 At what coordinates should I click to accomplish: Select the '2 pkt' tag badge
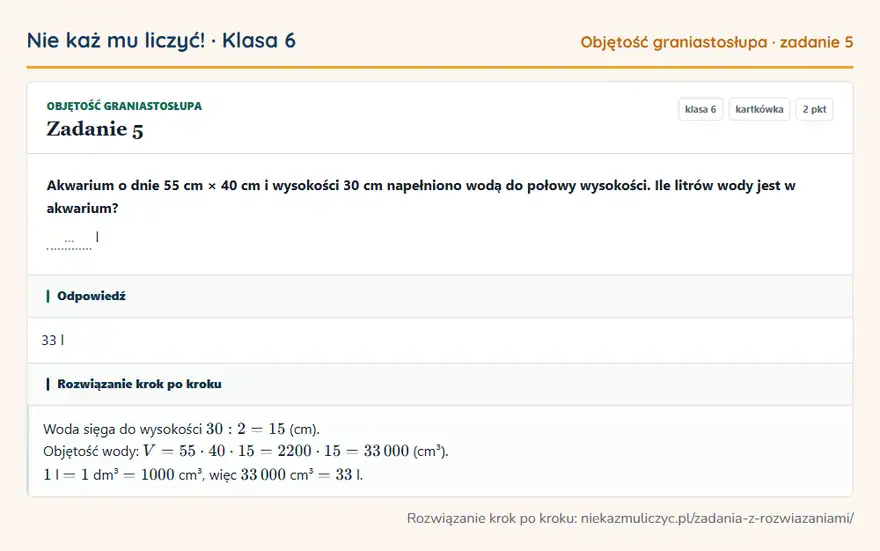pos(814,109)
